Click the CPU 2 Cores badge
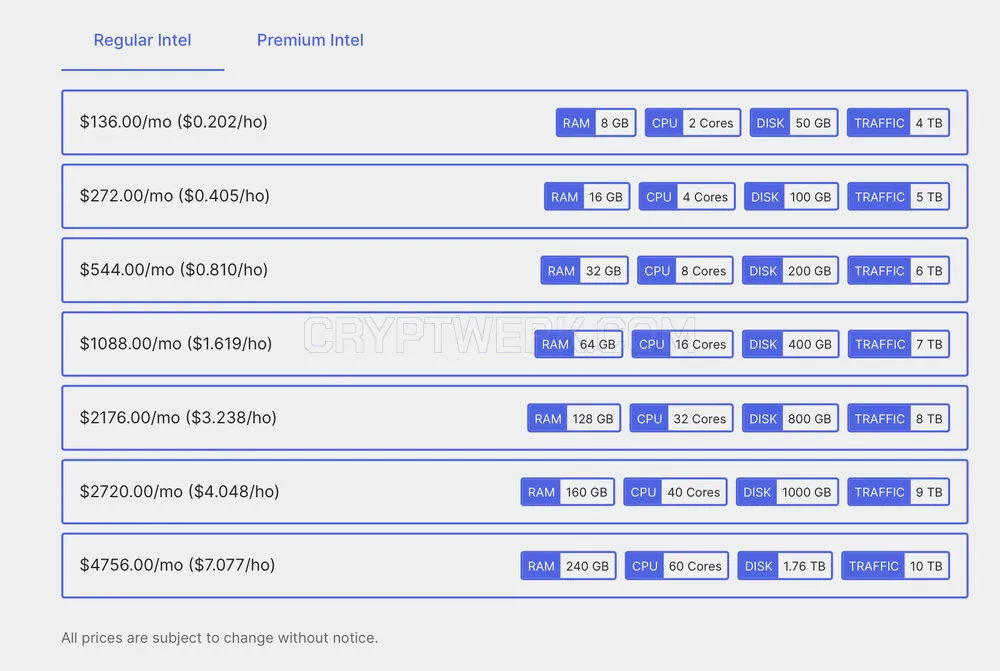Image resolution: width=1000 pixels, height=671 pixels. pos(693,122)
